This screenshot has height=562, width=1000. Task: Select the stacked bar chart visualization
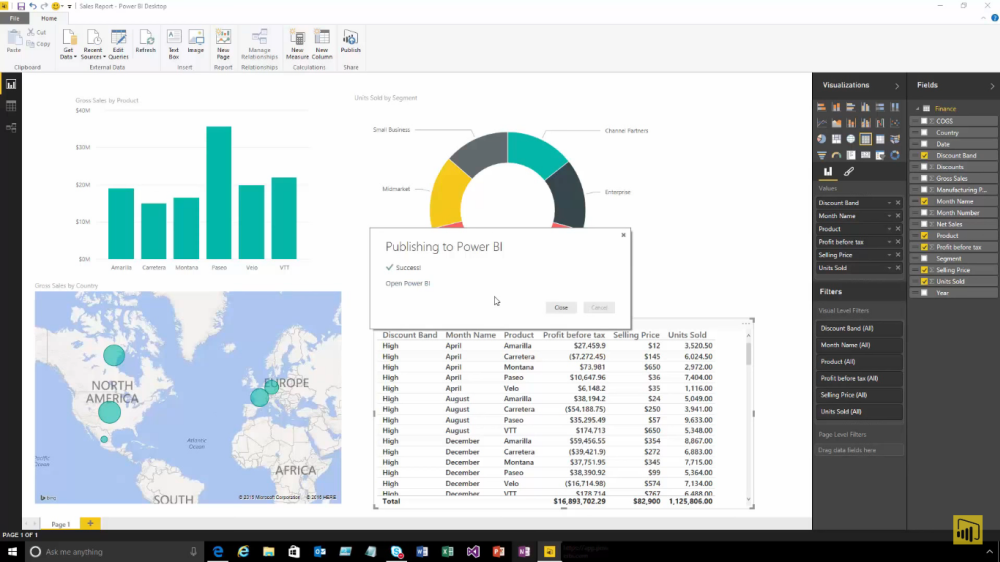[821, 107]
